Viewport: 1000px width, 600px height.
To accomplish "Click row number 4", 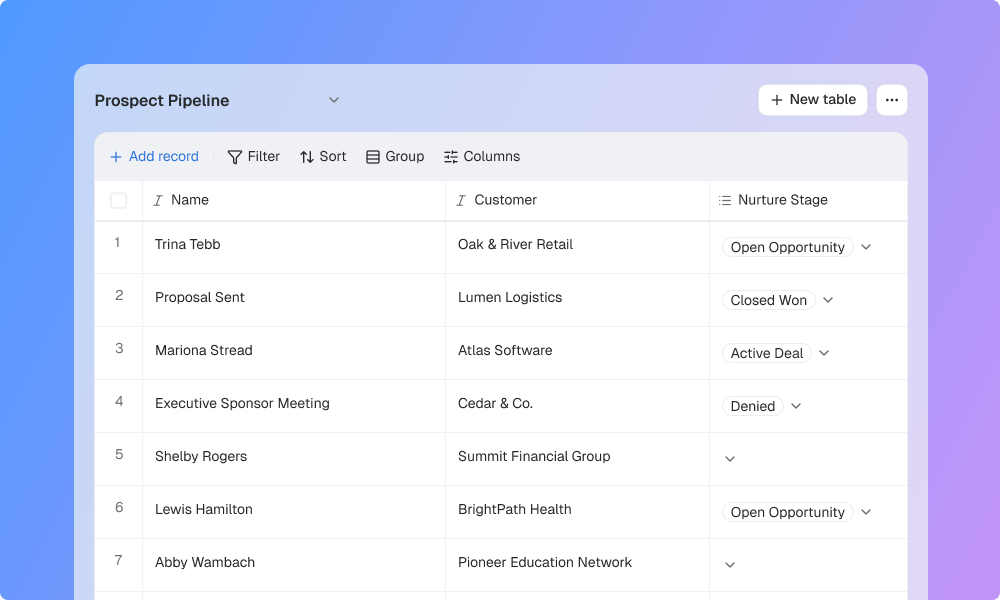I will coord(119,401).
